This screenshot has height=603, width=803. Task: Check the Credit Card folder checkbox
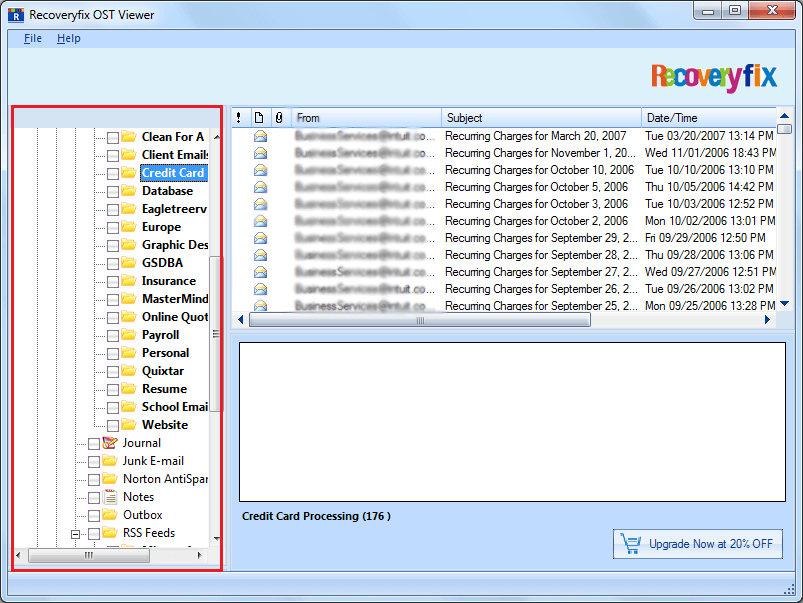(113, 173)
